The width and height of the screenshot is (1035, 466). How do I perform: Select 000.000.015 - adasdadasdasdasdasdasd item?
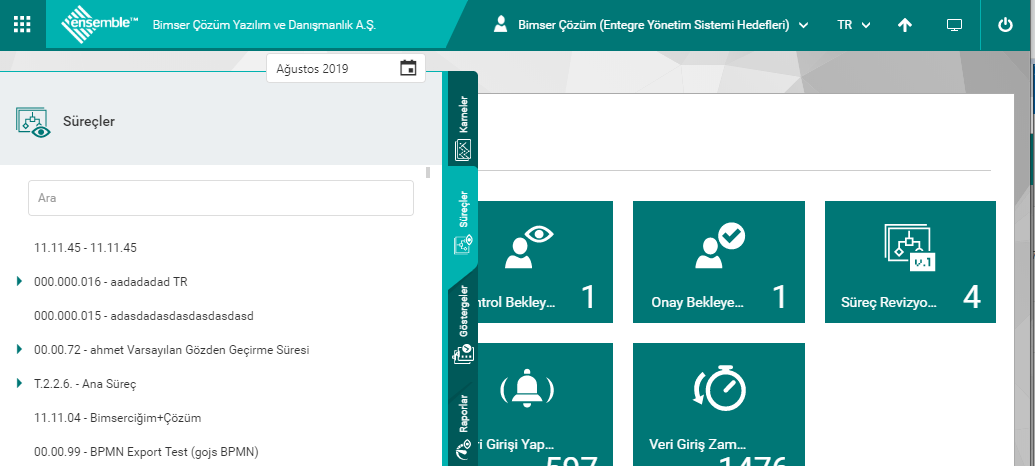coord(144,316)
